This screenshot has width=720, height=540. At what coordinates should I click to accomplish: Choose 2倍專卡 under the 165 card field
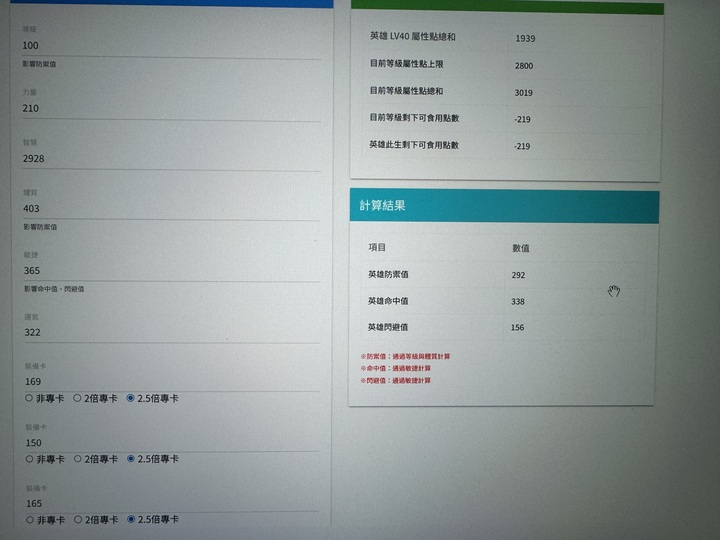click(78, 520)
